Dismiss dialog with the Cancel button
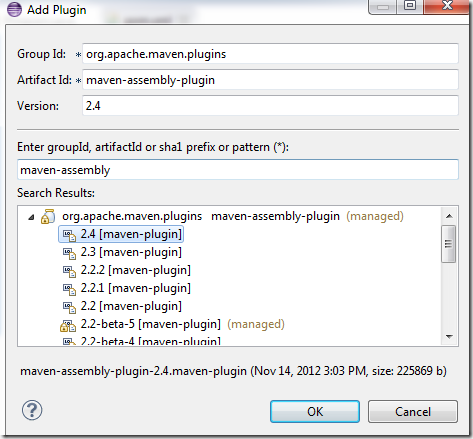This screenshot has height=439, width=473. tap(413, 412)
